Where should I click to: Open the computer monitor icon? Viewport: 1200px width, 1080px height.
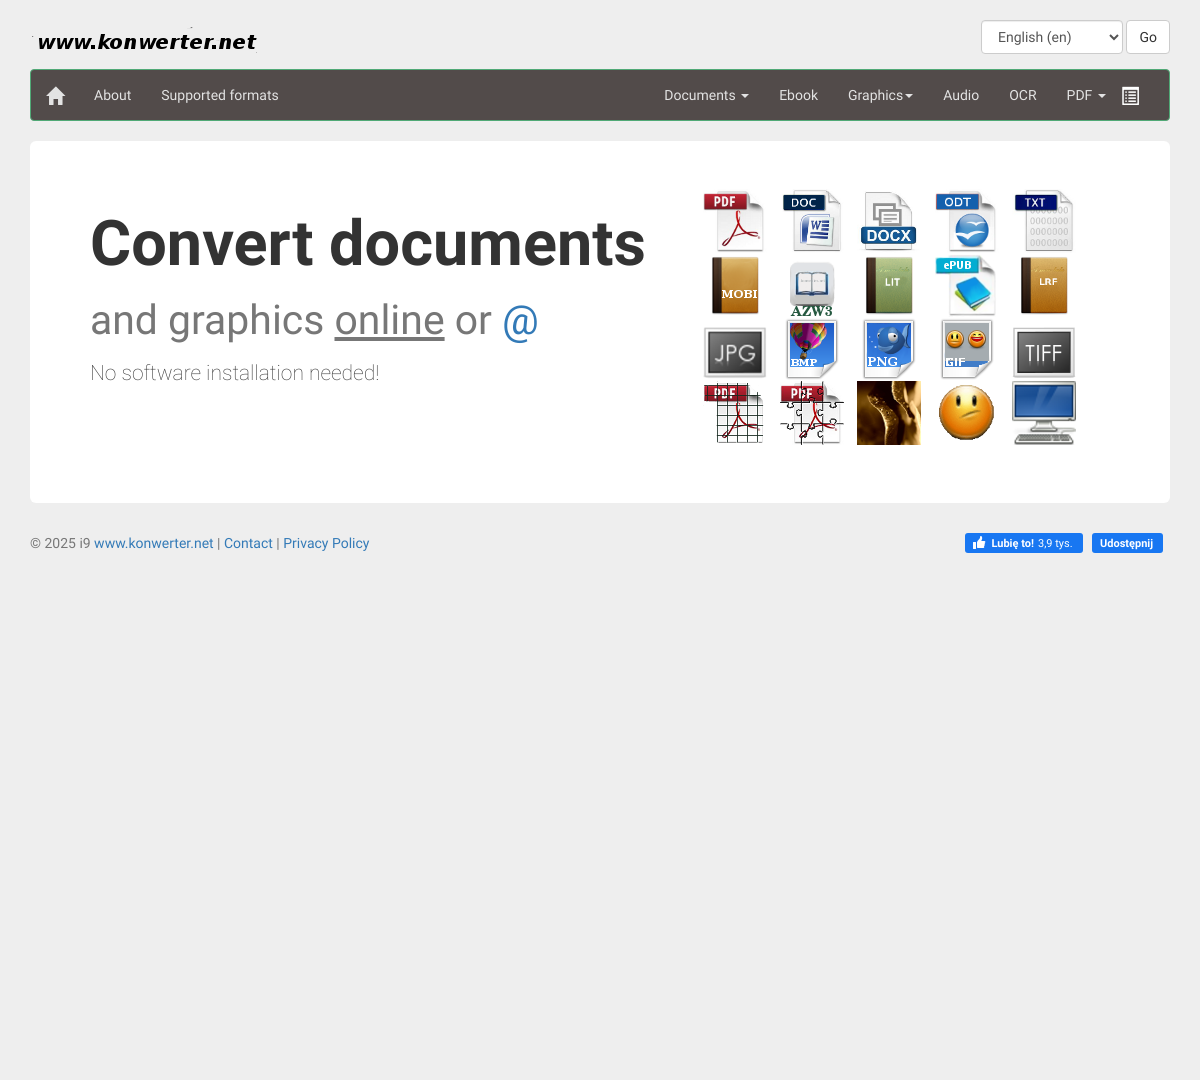pos(1043,412)
